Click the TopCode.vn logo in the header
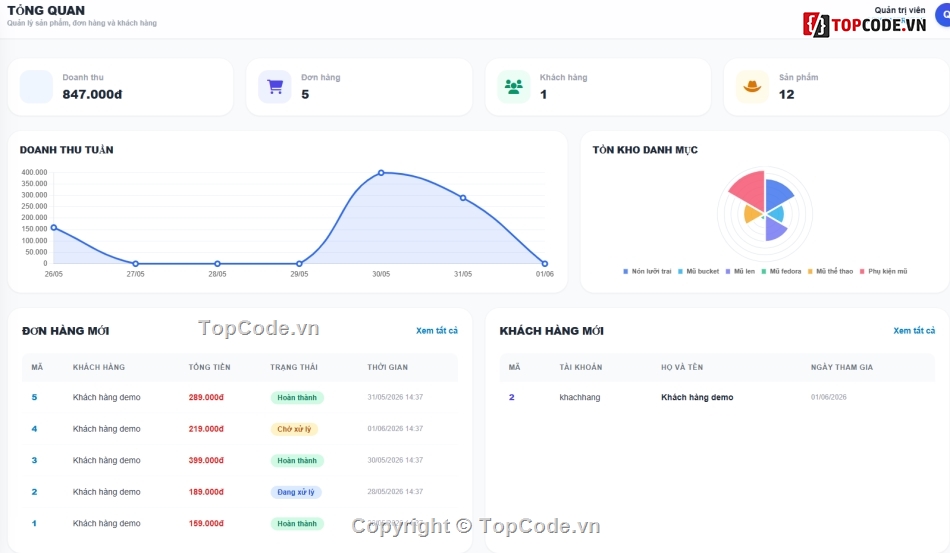This screenshot has height=553, width=950. pyautogui.click(x=865, y=25)
